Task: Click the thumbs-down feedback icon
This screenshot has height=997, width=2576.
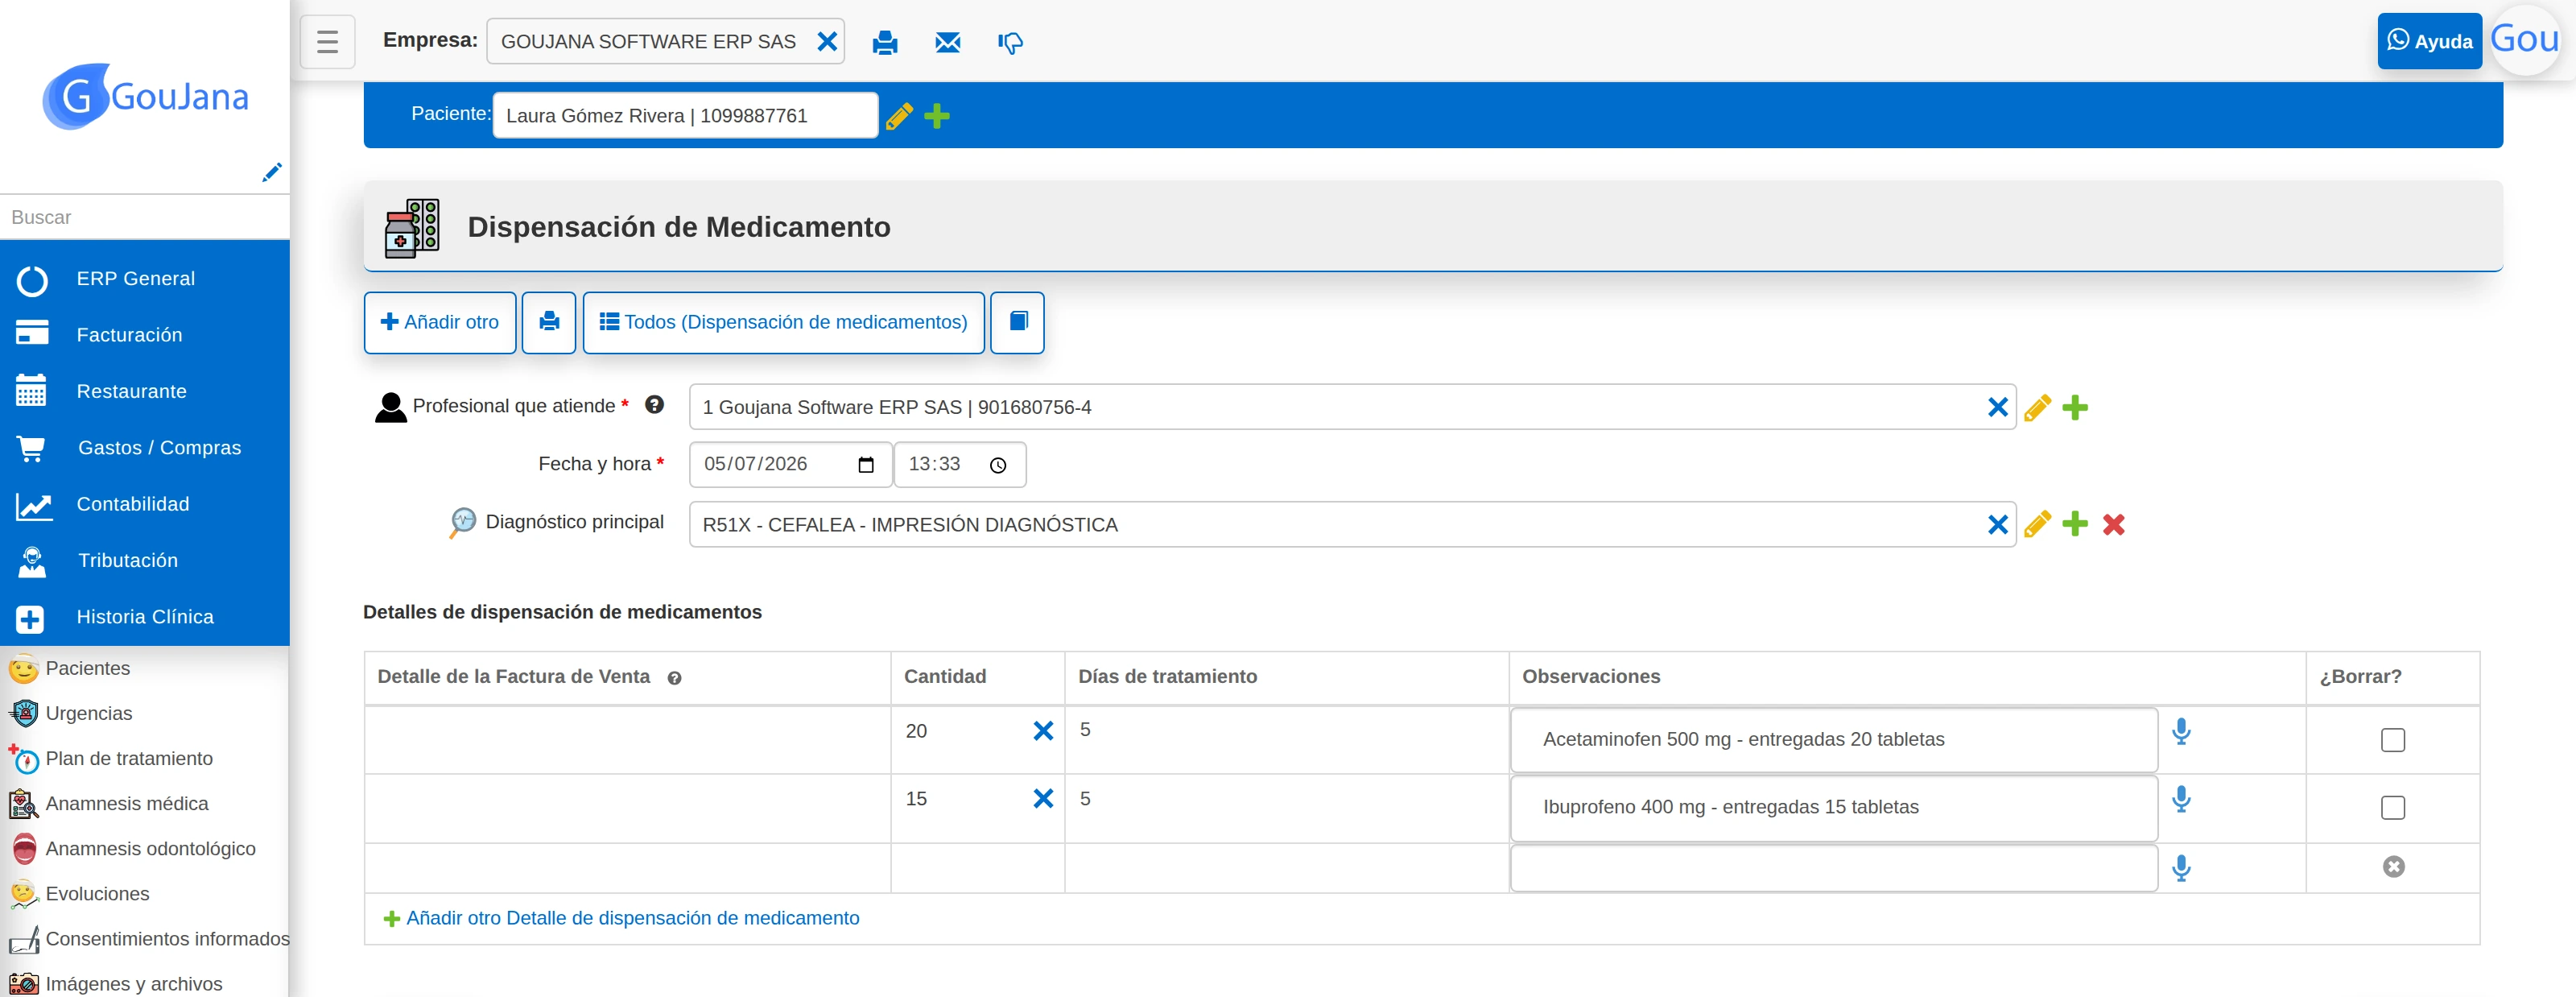Action: [x=1010, y=43]
